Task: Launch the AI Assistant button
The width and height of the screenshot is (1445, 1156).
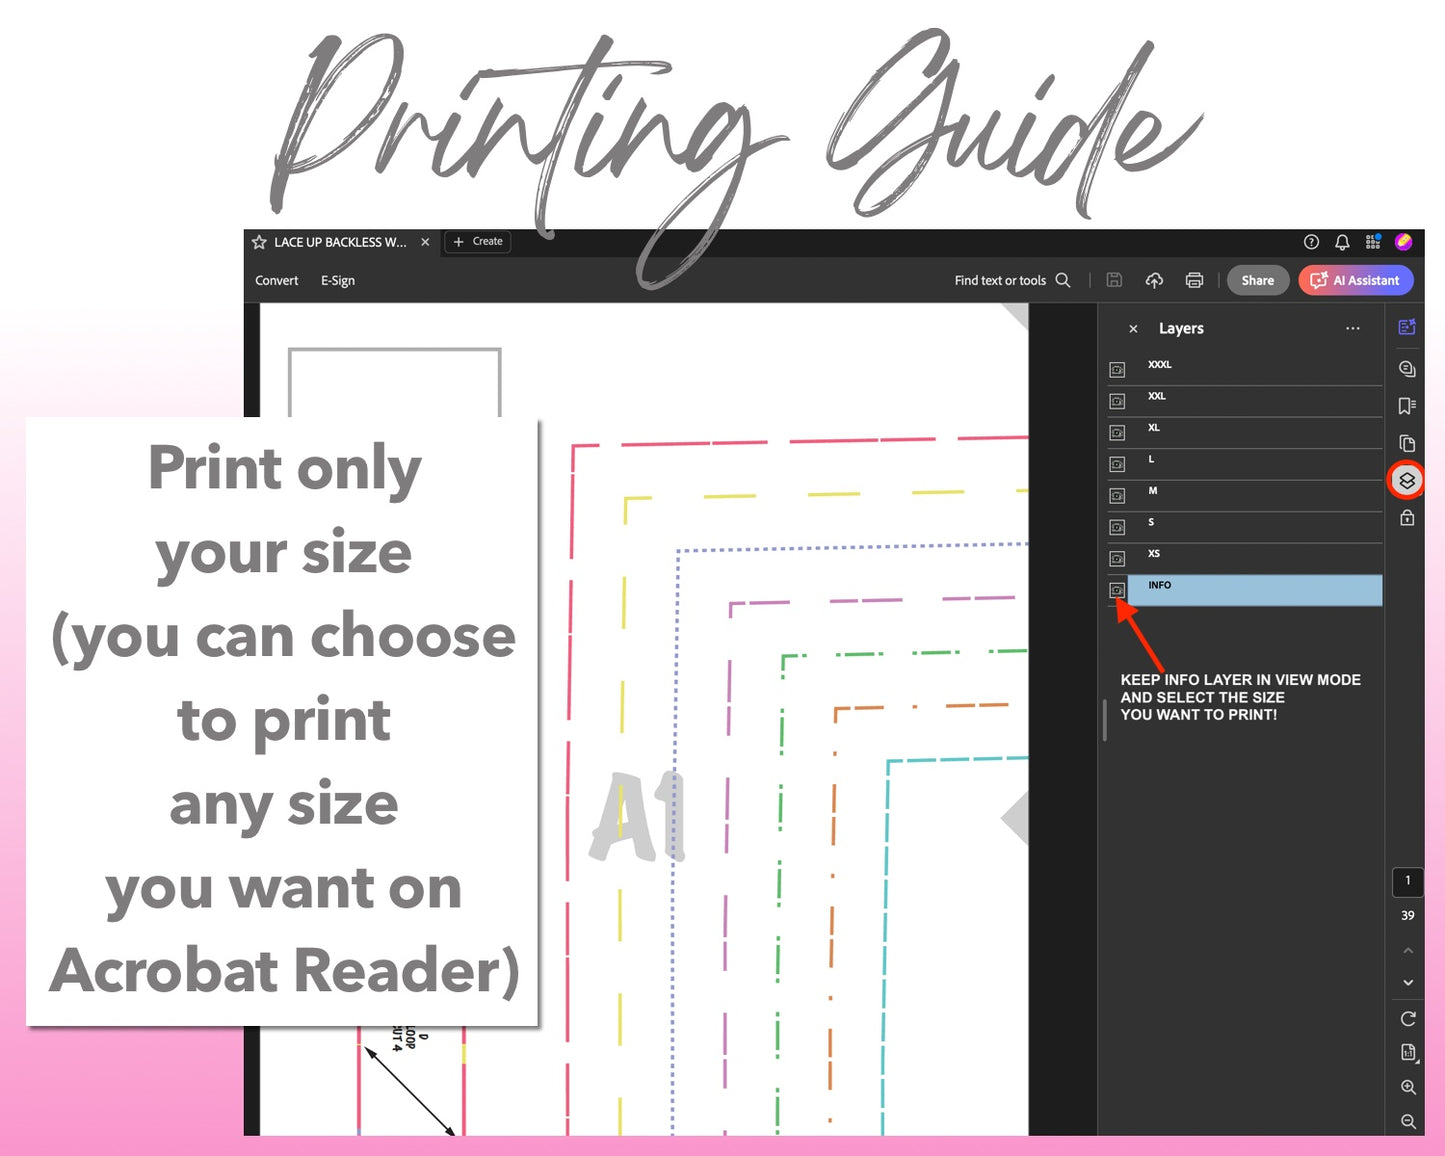Action: (x=1355, y=281)
